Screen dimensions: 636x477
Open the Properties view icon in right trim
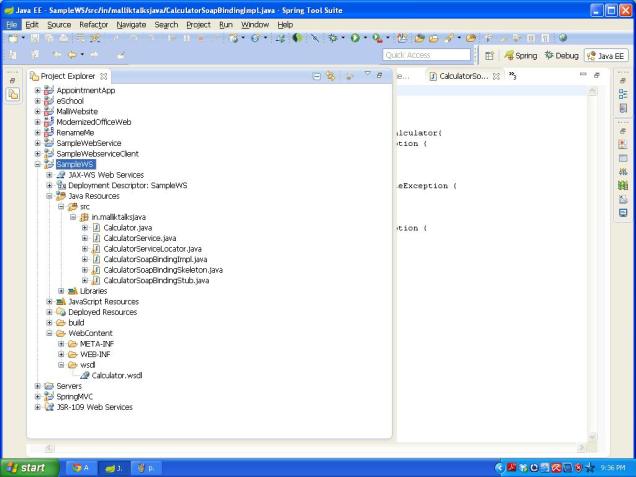pos(623,158)
